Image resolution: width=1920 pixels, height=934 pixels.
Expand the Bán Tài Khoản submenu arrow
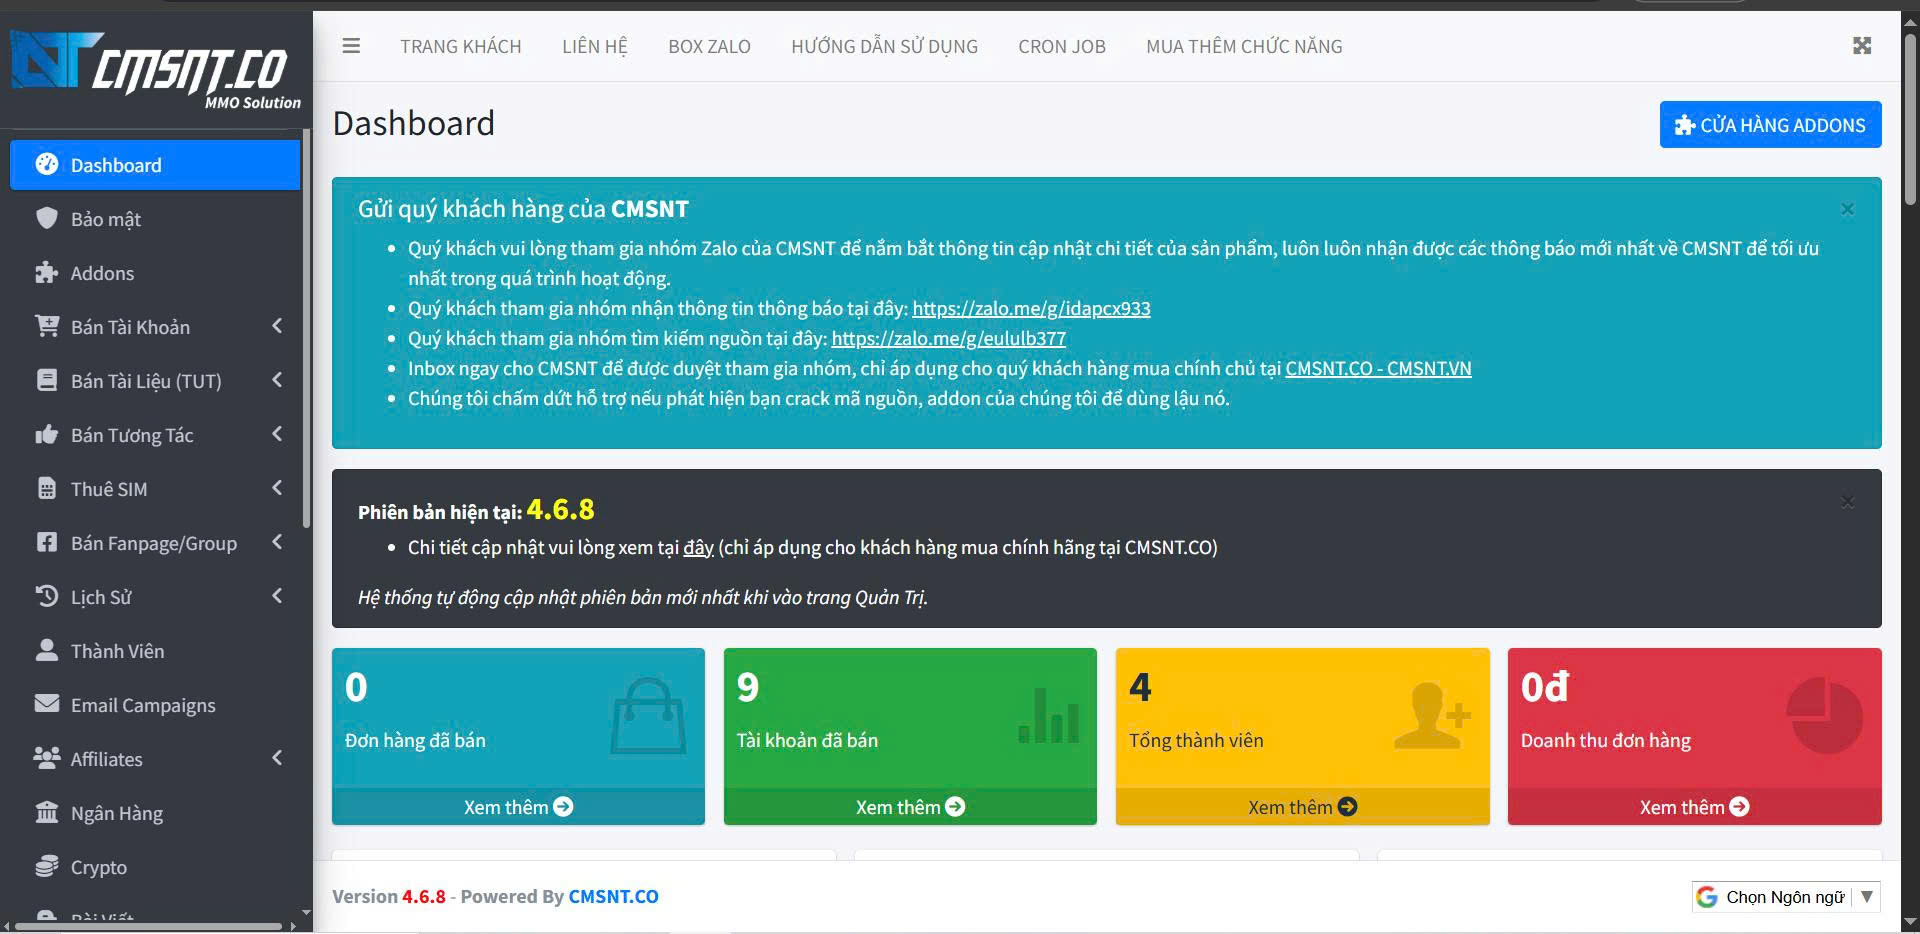pos(277,326)
